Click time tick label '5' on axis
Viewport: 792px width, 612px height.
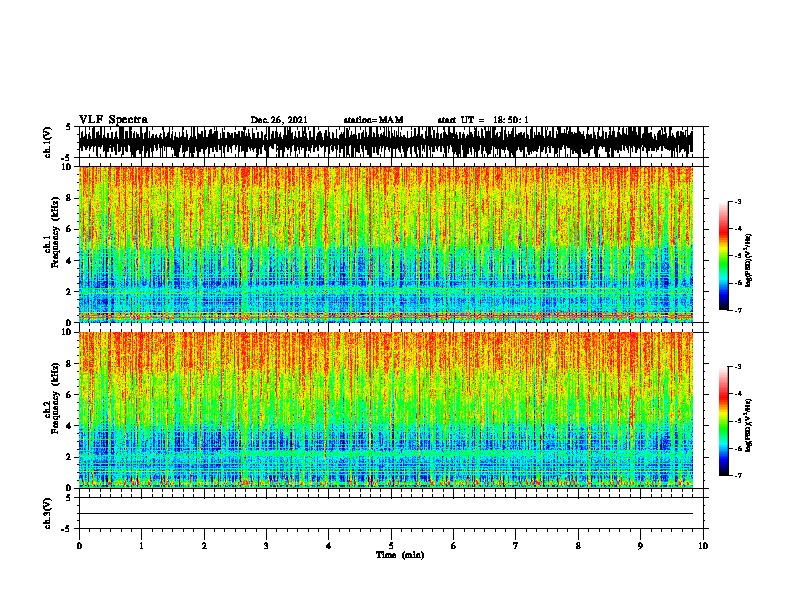(x=391, y=546)
